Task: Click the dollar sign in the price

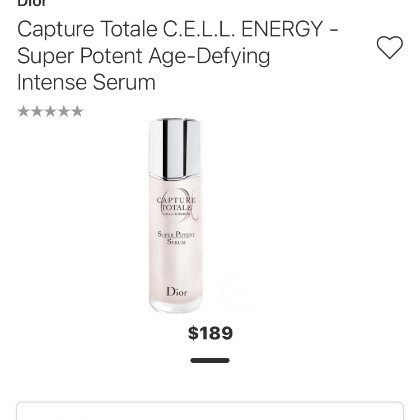Action: pyautogui.click(x=193, y=333)
